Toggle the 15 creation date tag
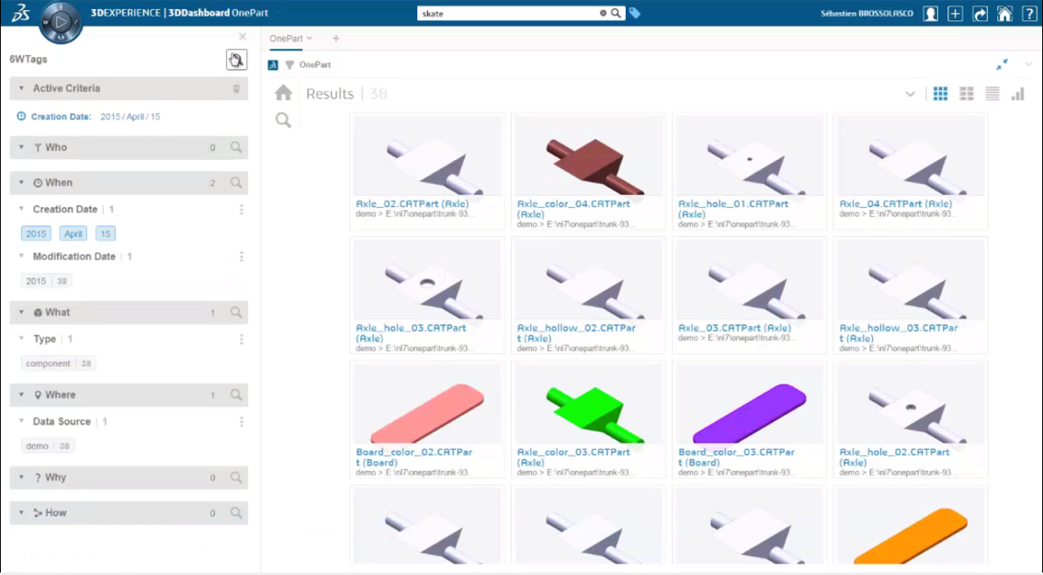This screenshot has width=1043, height=575. click(x=105, y=234)
